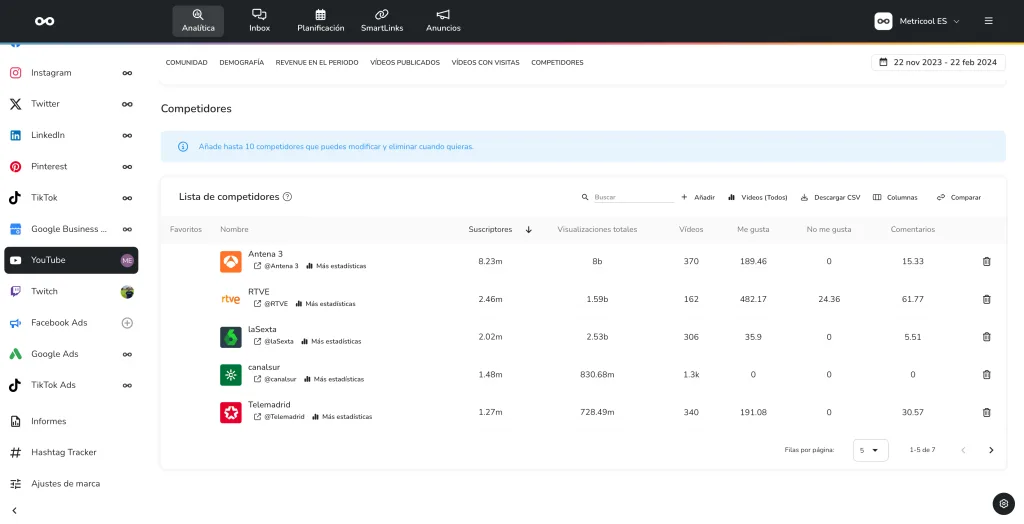Open the Inbox section
This screenshot has height=524, width=1024.
click(259, 21)
